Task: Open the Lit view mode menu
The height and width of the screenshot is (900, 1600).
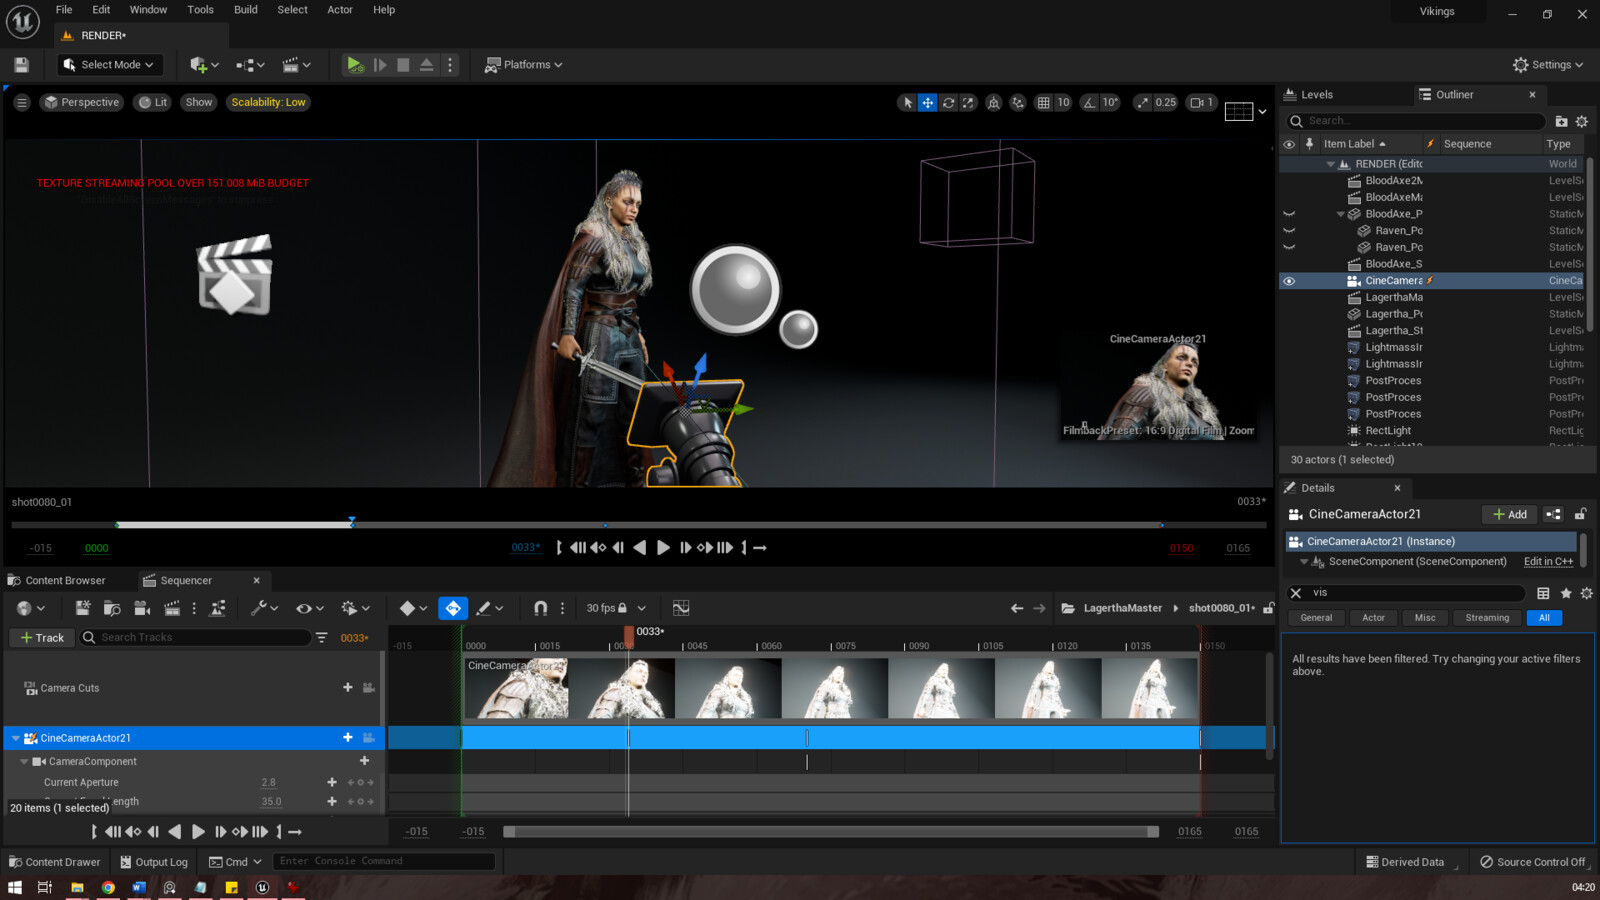Action: pyautogui.click(x=153, y=102)
